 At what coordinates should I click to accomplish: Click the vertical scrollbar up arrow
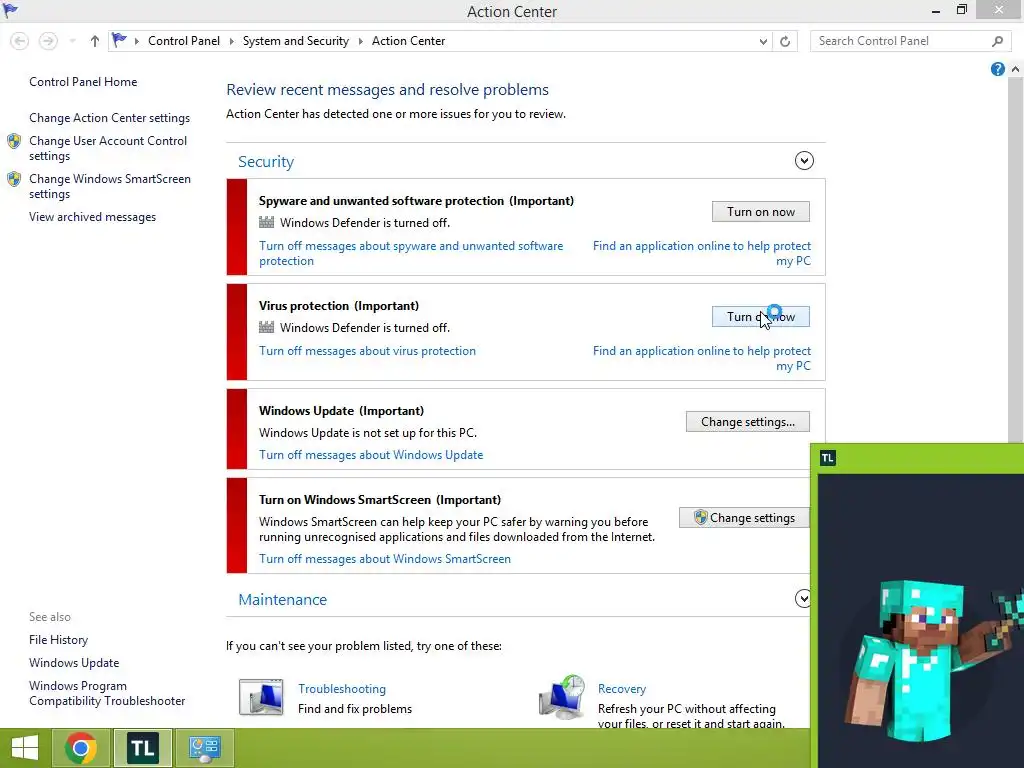pyautogui.click(x=1016, y=69)
